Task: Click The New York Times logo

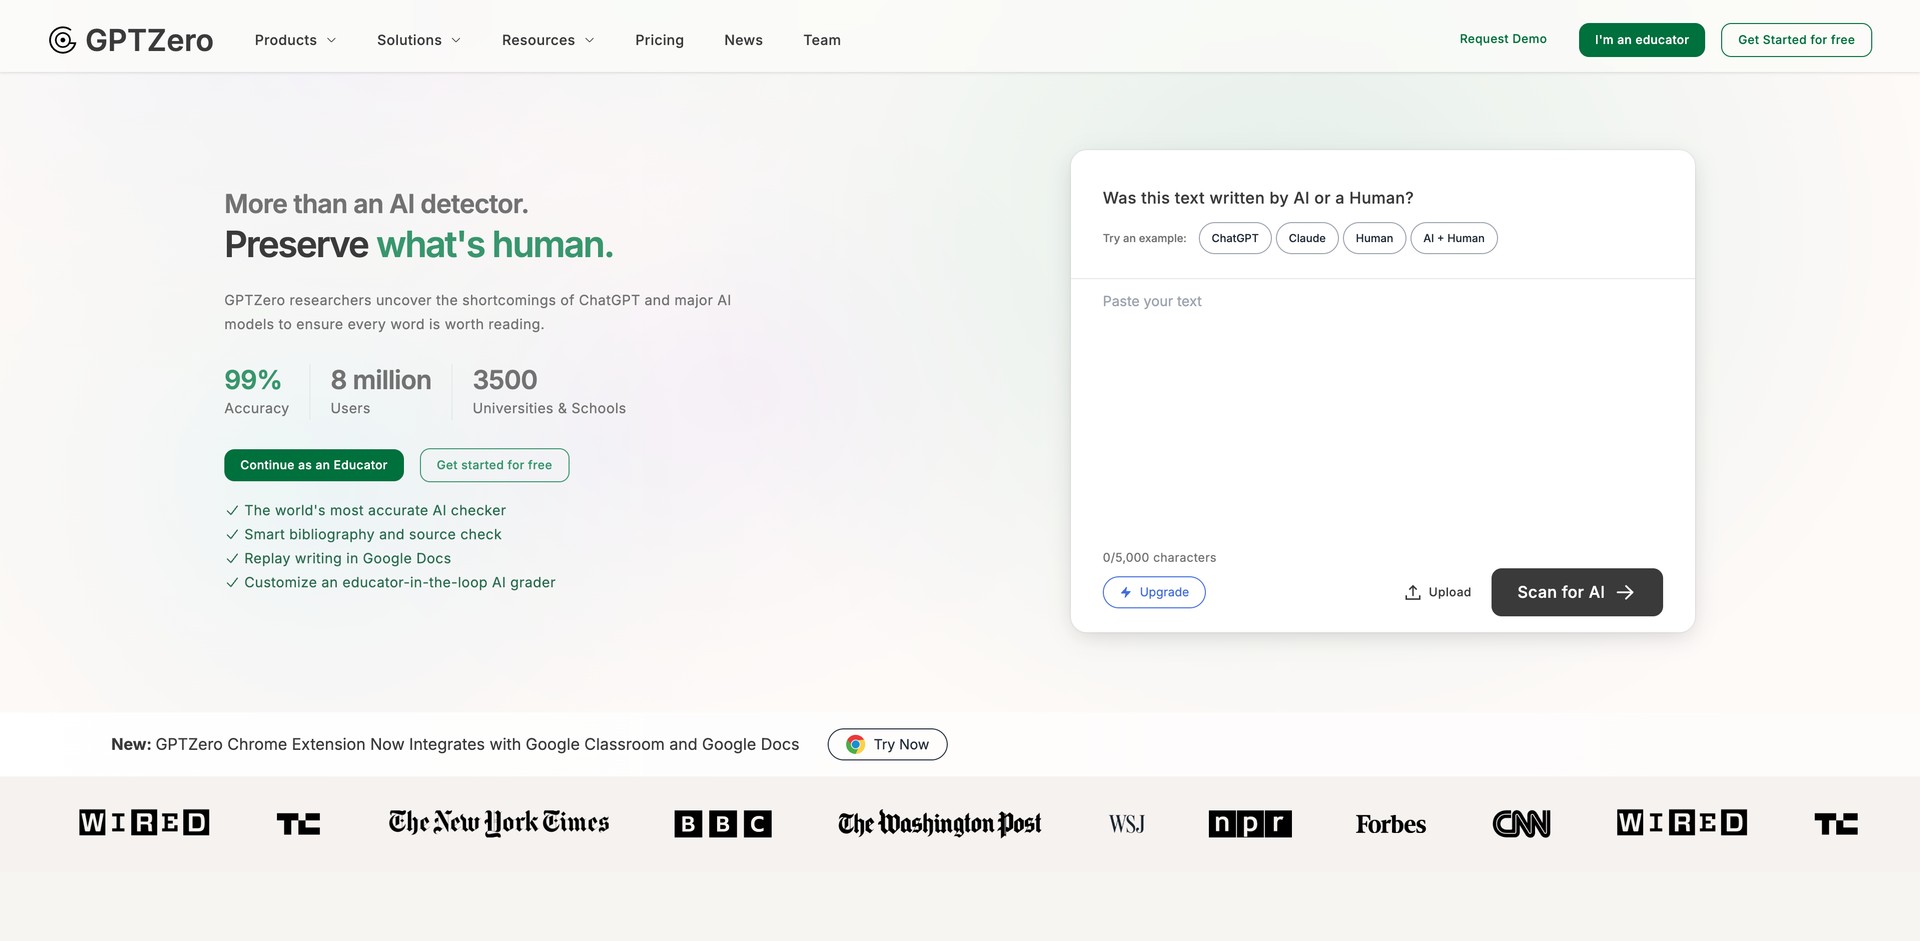Action: pyautogui.click(x=499, y=823)
